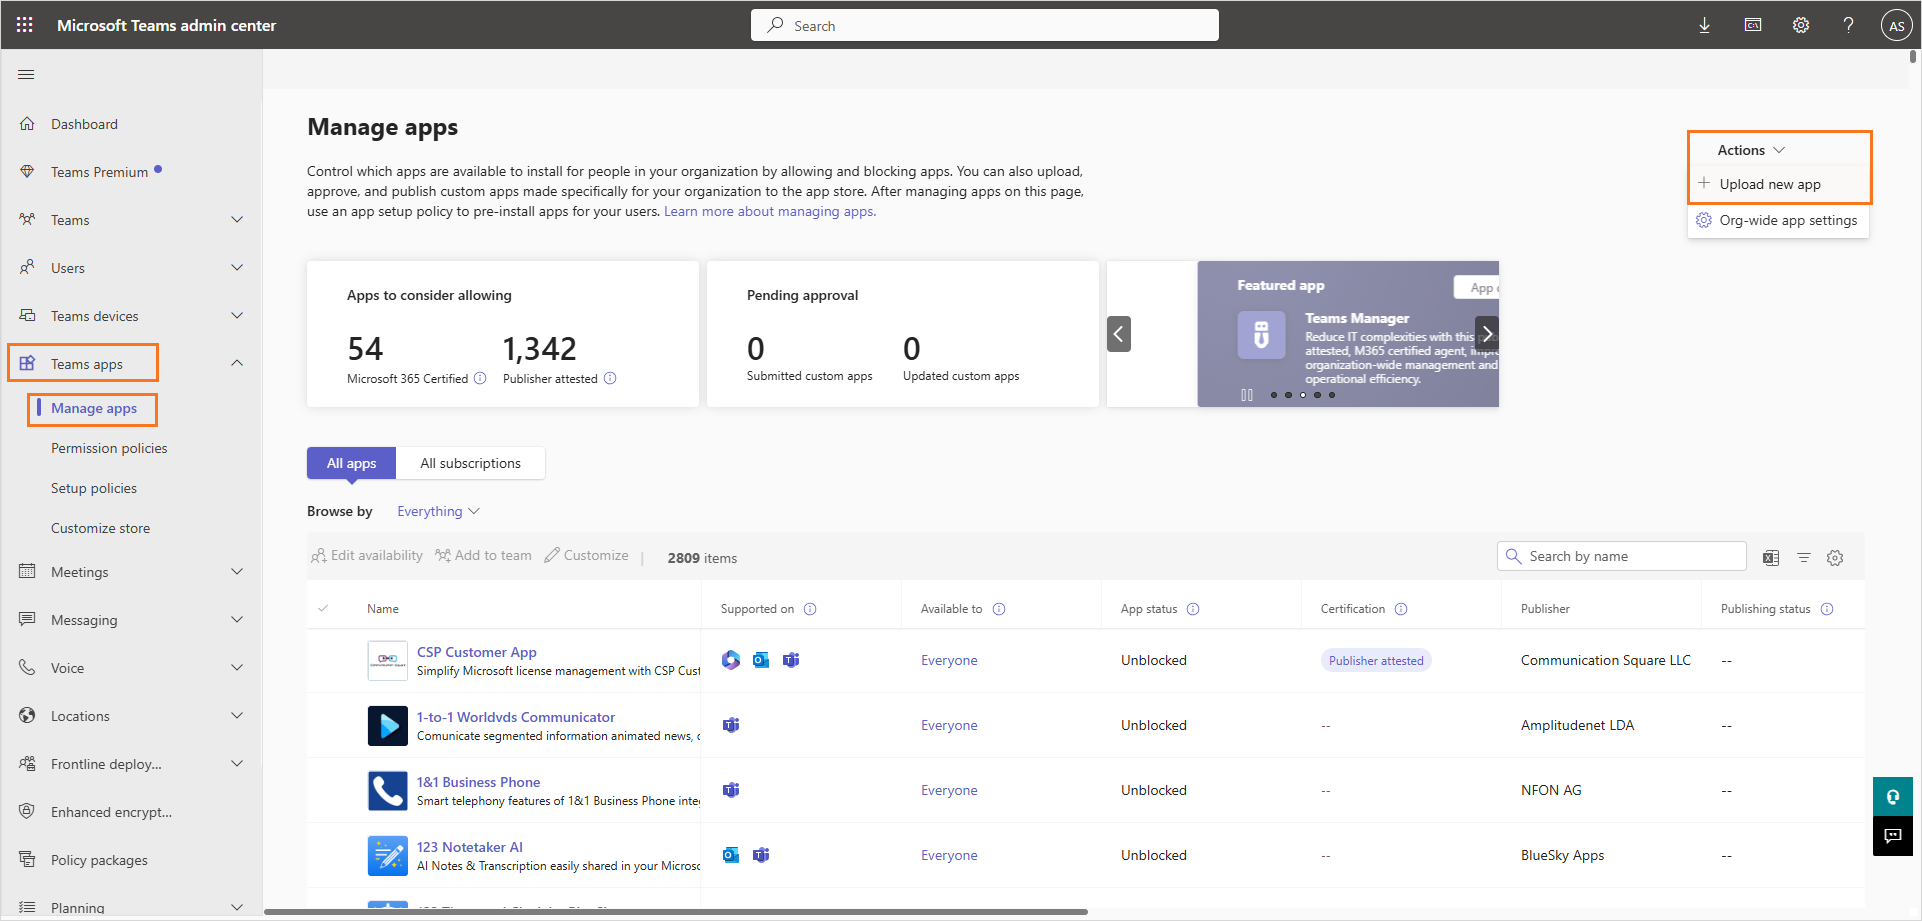Toggle the select all rows checkmark

click(x=323, y=609)
